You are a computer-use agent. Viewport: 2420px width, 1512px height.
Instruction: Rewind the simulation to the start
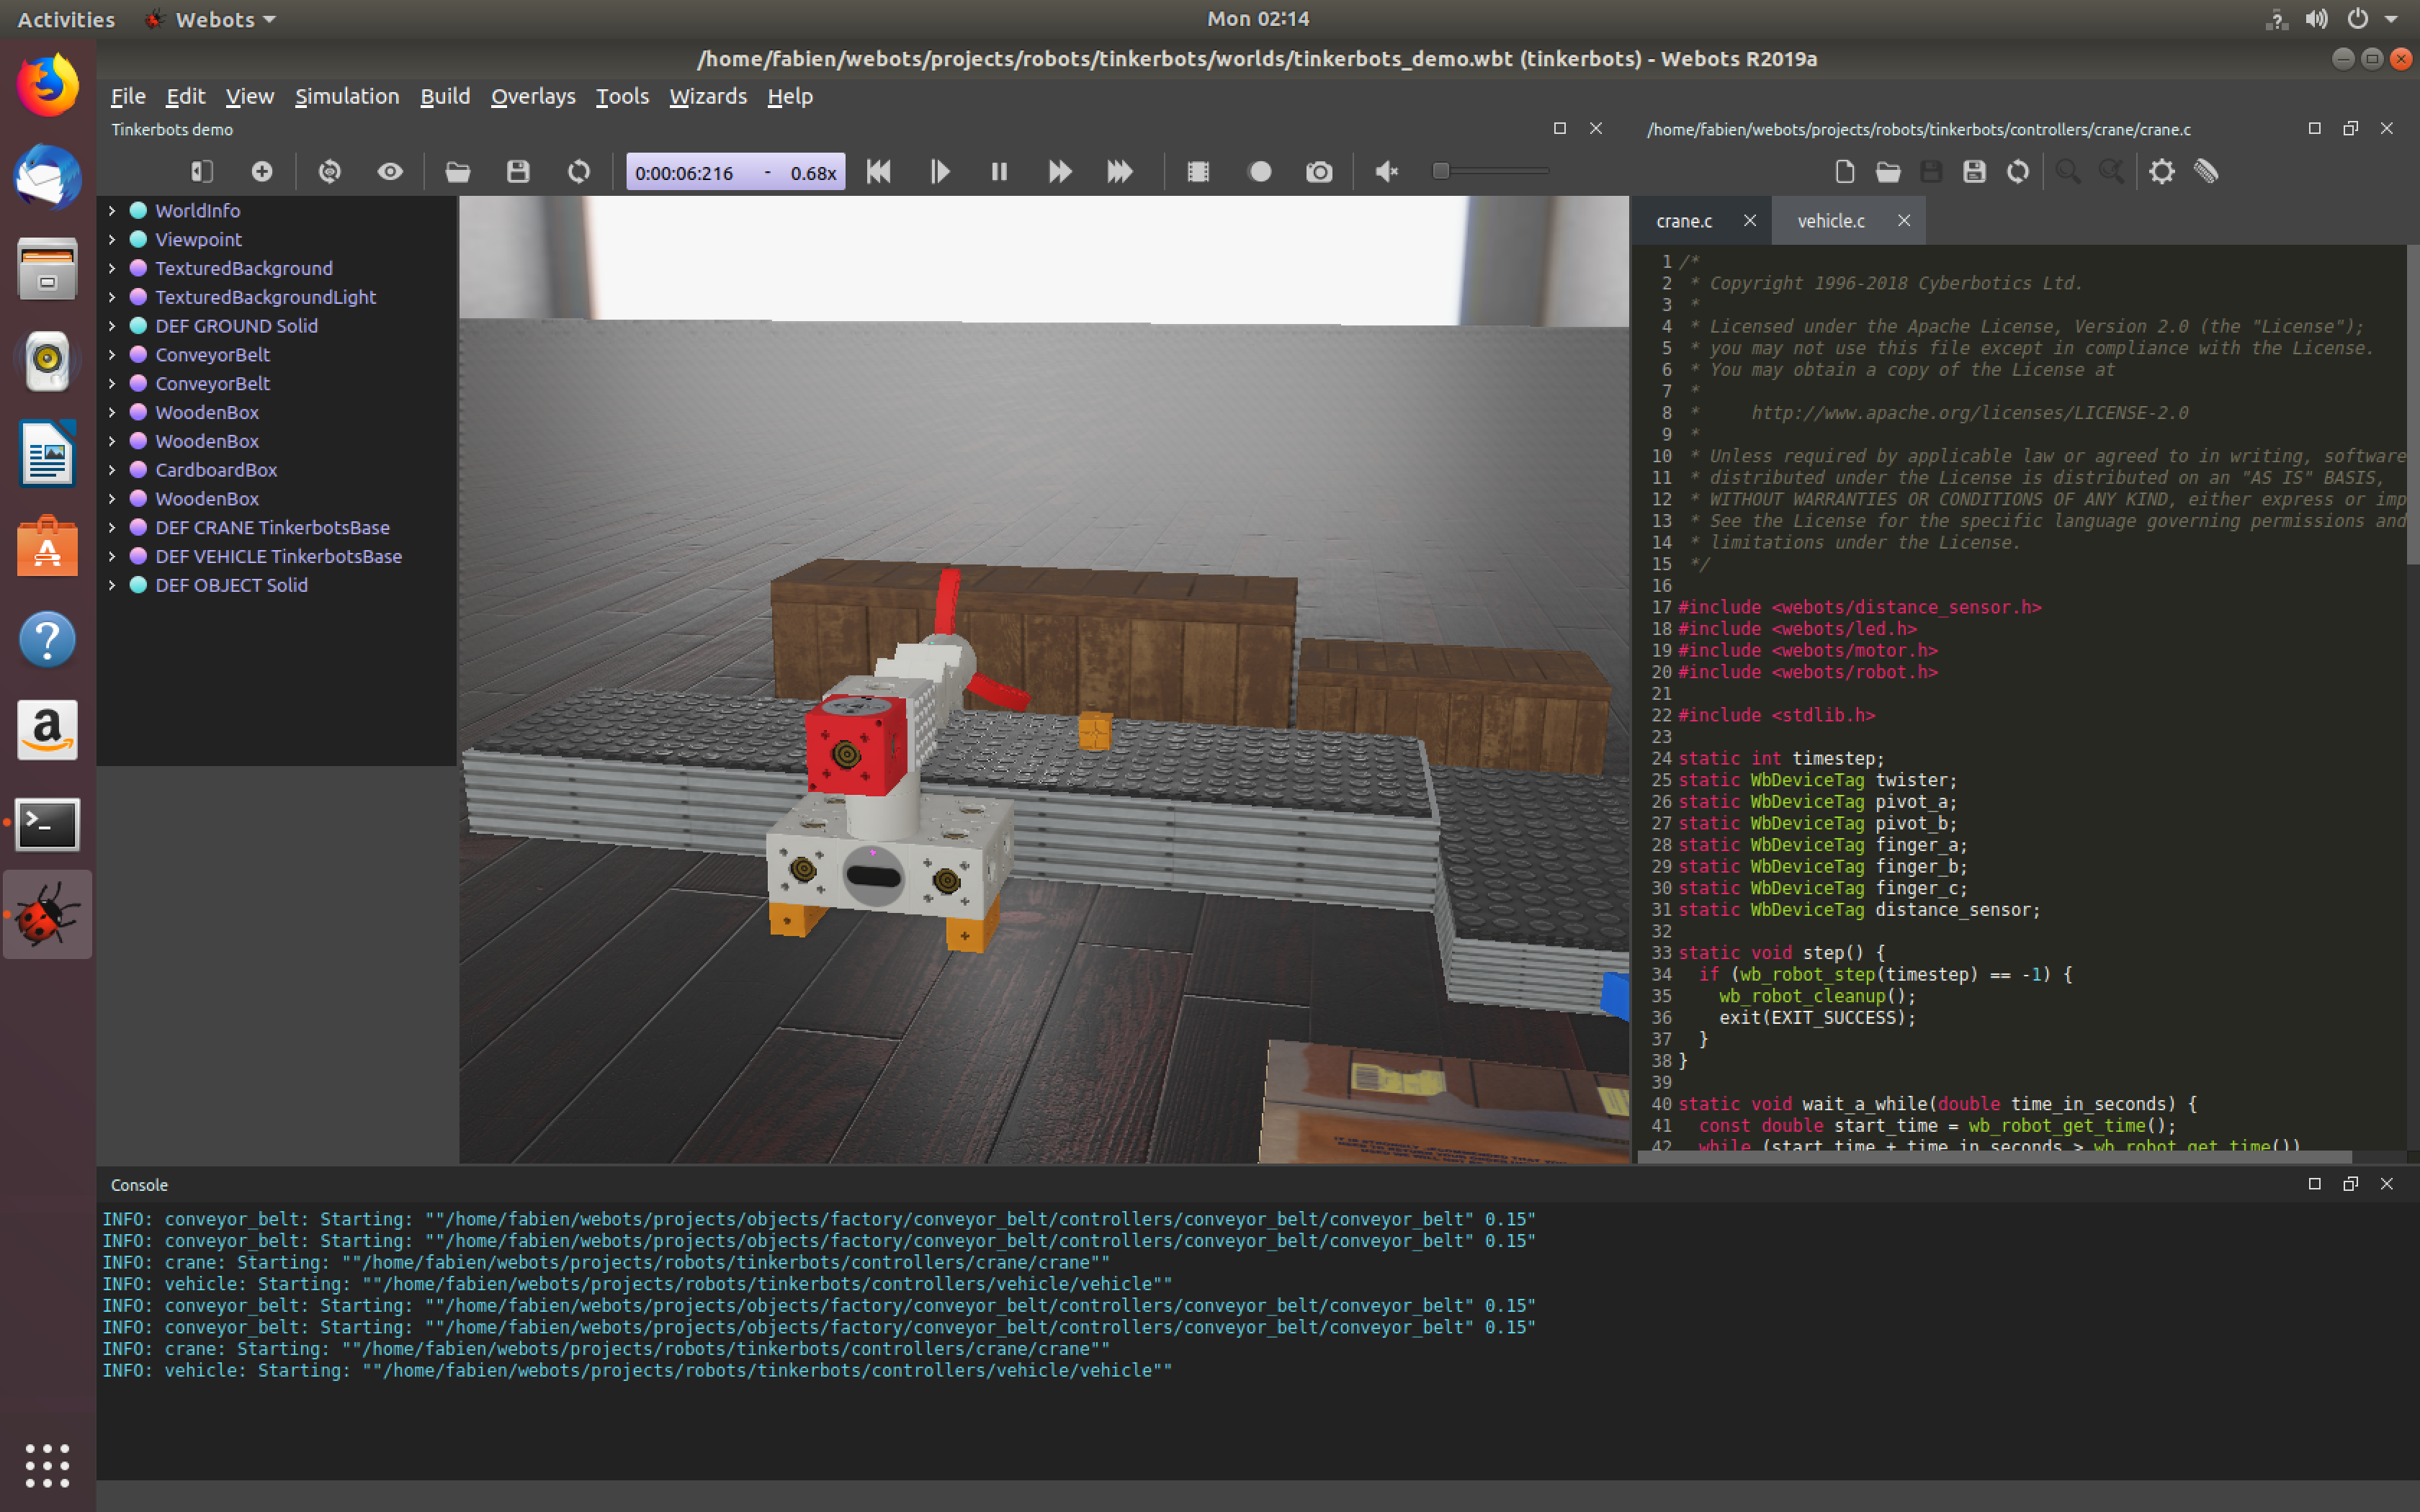tap(877, 171)
